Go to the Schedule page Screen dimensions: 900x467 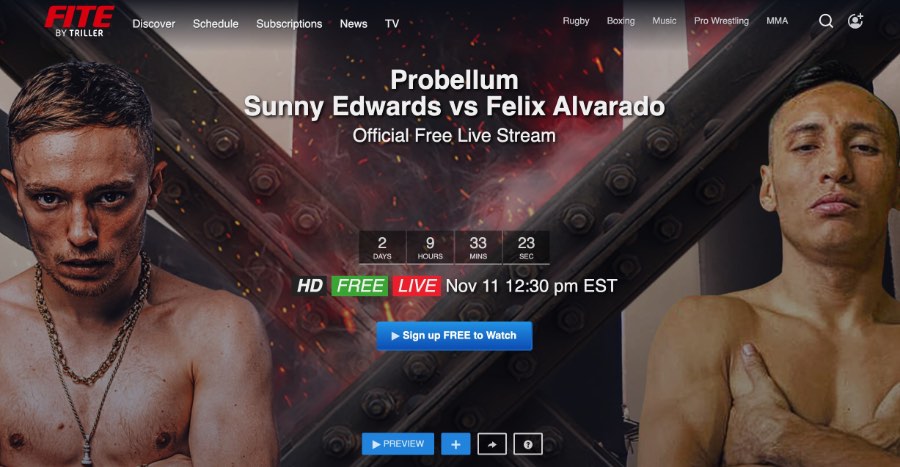(x=215, y=24)
